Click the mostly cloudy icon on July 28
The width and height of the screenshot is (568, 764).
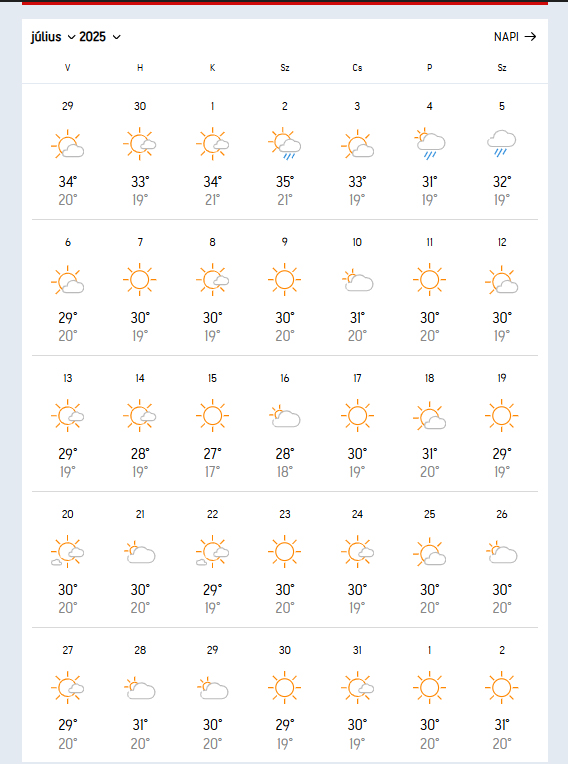[x=140, y=688]
